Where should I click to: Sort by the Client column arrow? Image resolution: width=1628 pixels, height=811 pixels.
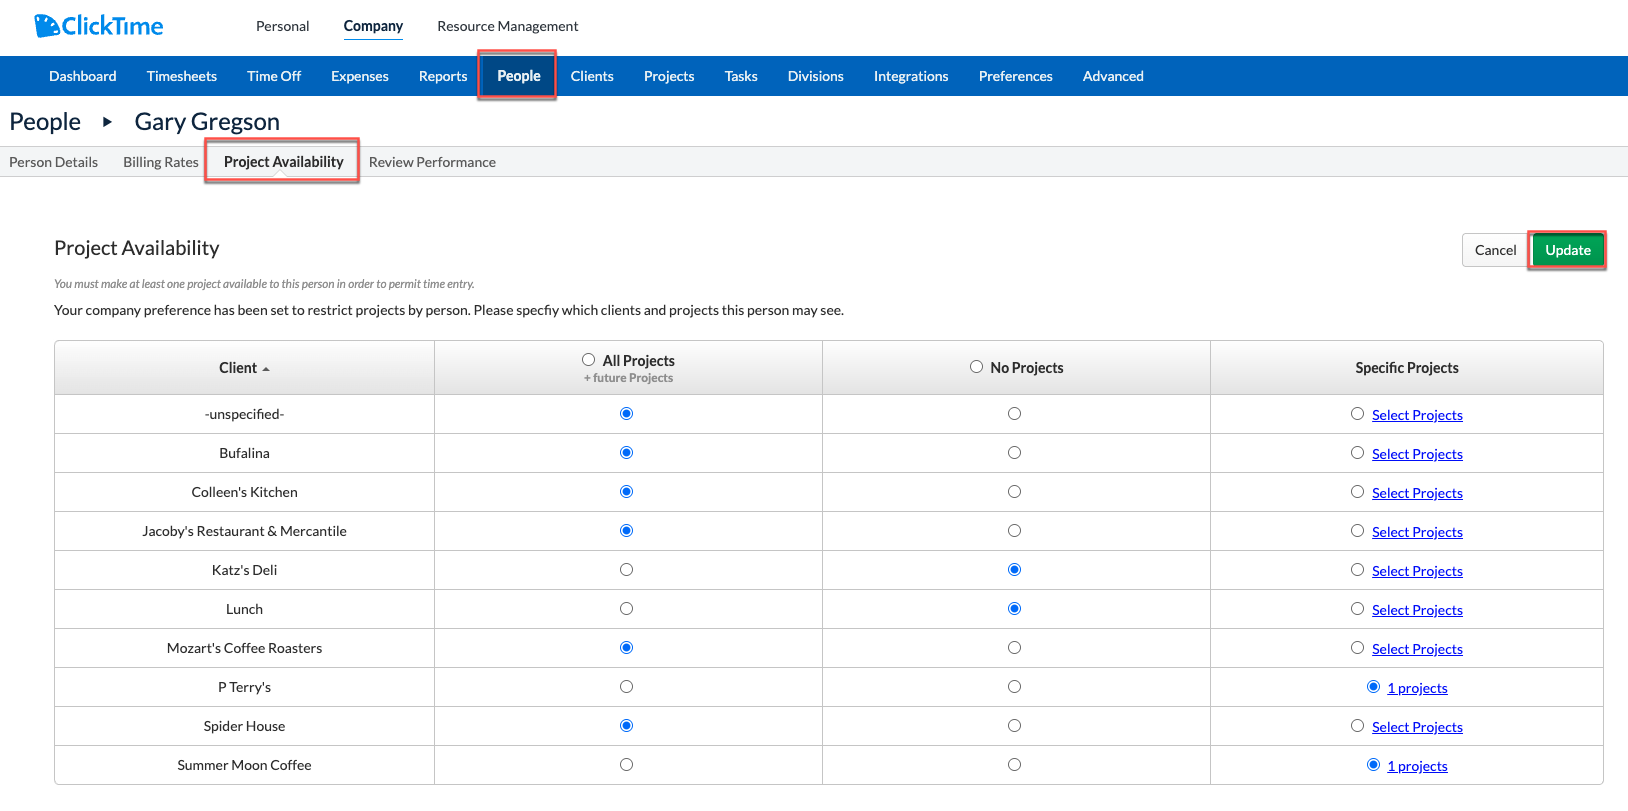point(266,369)
